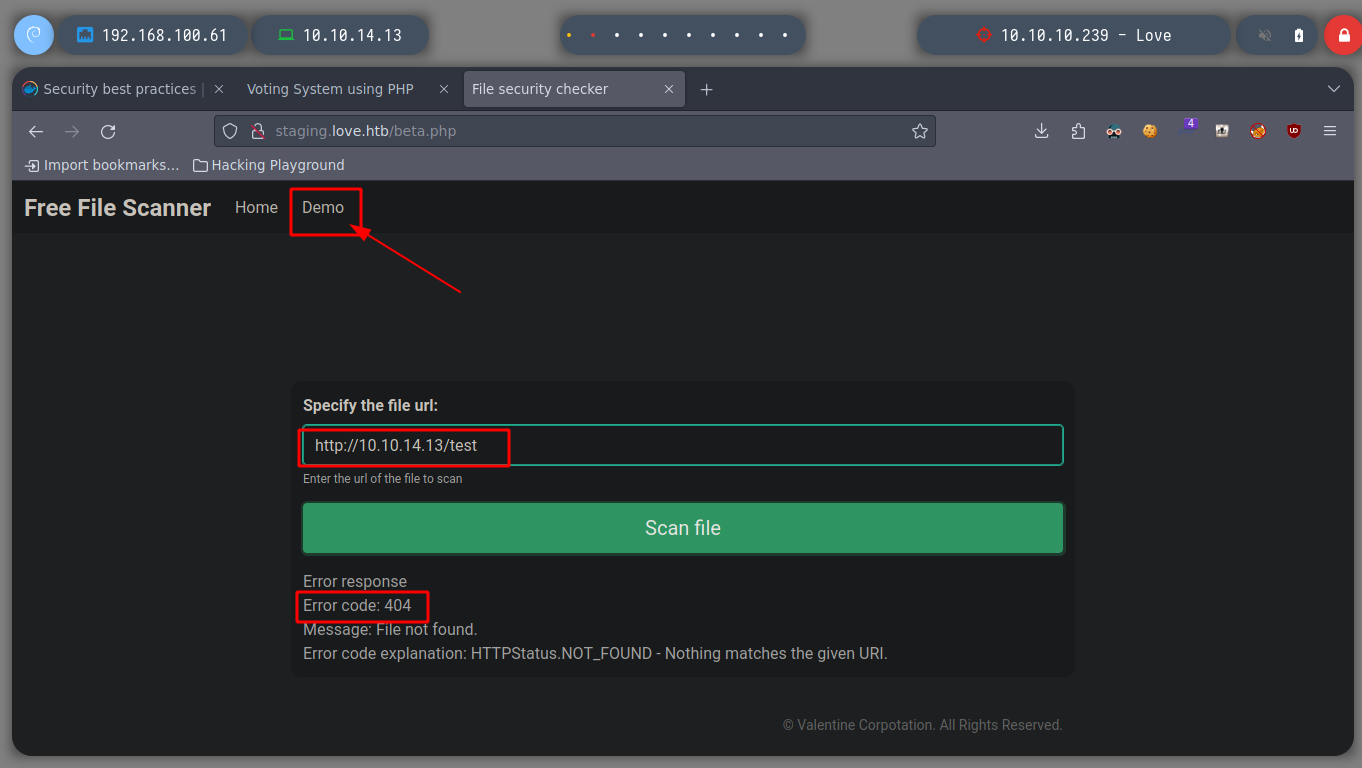
Task: Click the forward navigation arrow
Action: coord(72,131)
